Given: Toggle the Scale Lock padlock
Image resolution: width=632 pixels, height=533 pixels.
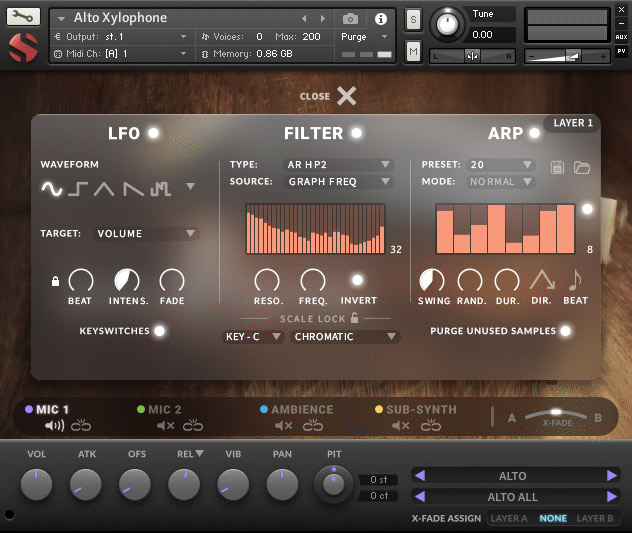Looking at the screenshot, I should tap(354, 318).
